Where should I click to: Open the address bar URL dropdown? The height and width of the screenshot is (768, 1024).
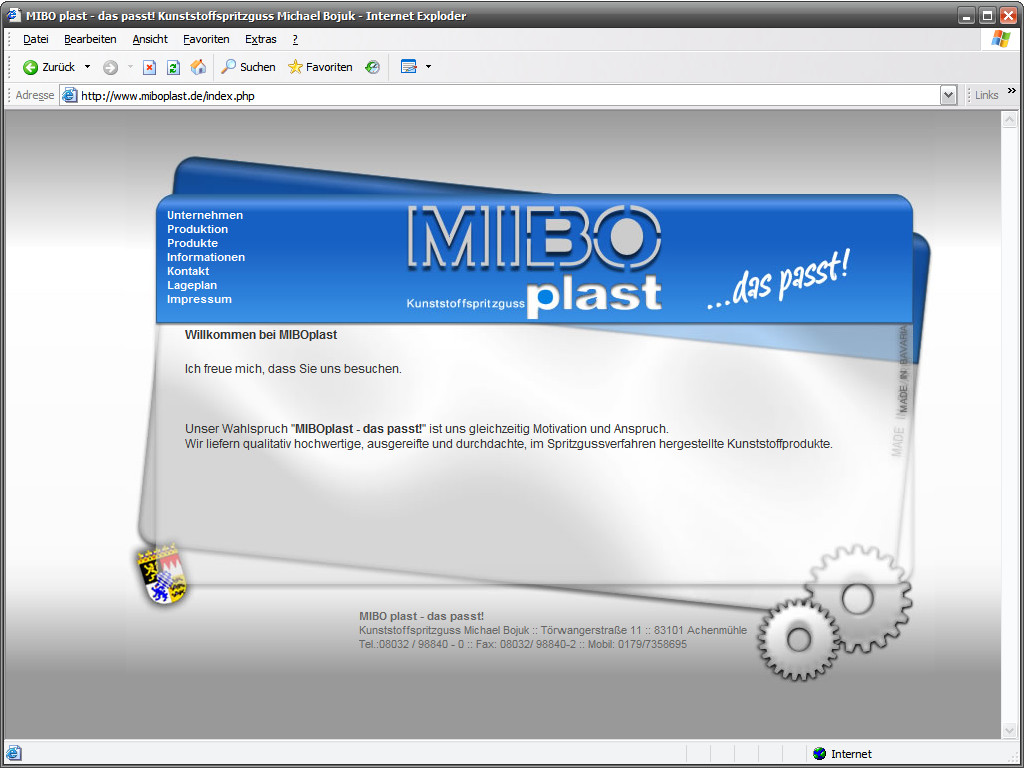tap(948, 95)
